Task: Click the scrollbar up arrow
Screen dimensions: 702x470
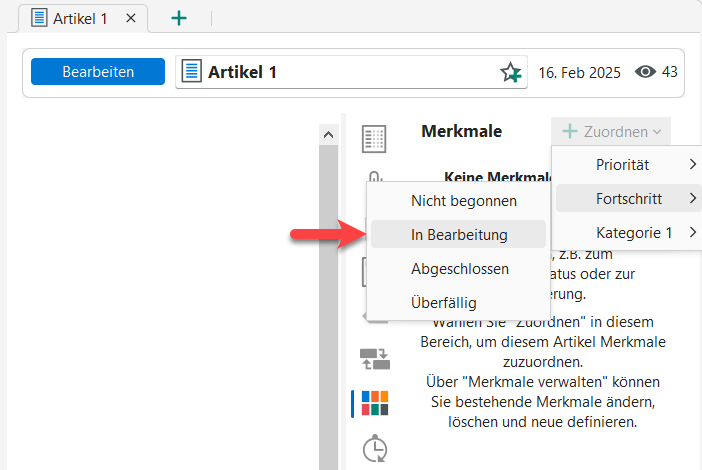Action: 328,134
